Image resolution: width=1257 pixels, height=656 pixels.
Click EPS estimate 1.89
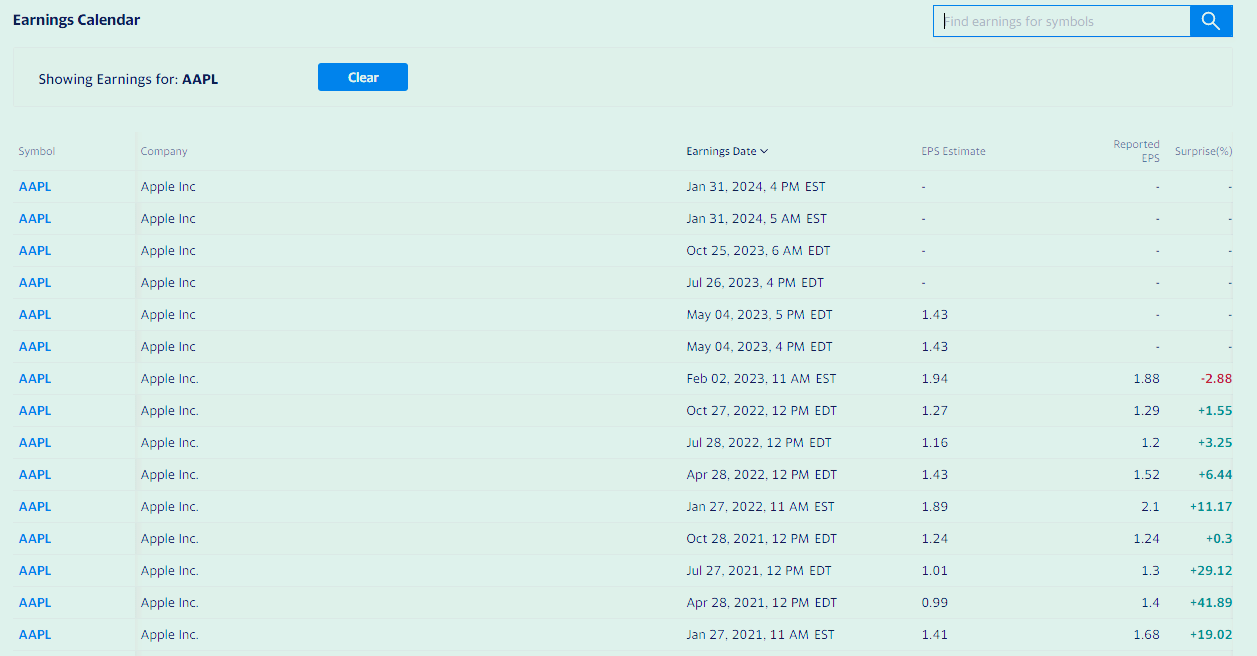(934, 507)
